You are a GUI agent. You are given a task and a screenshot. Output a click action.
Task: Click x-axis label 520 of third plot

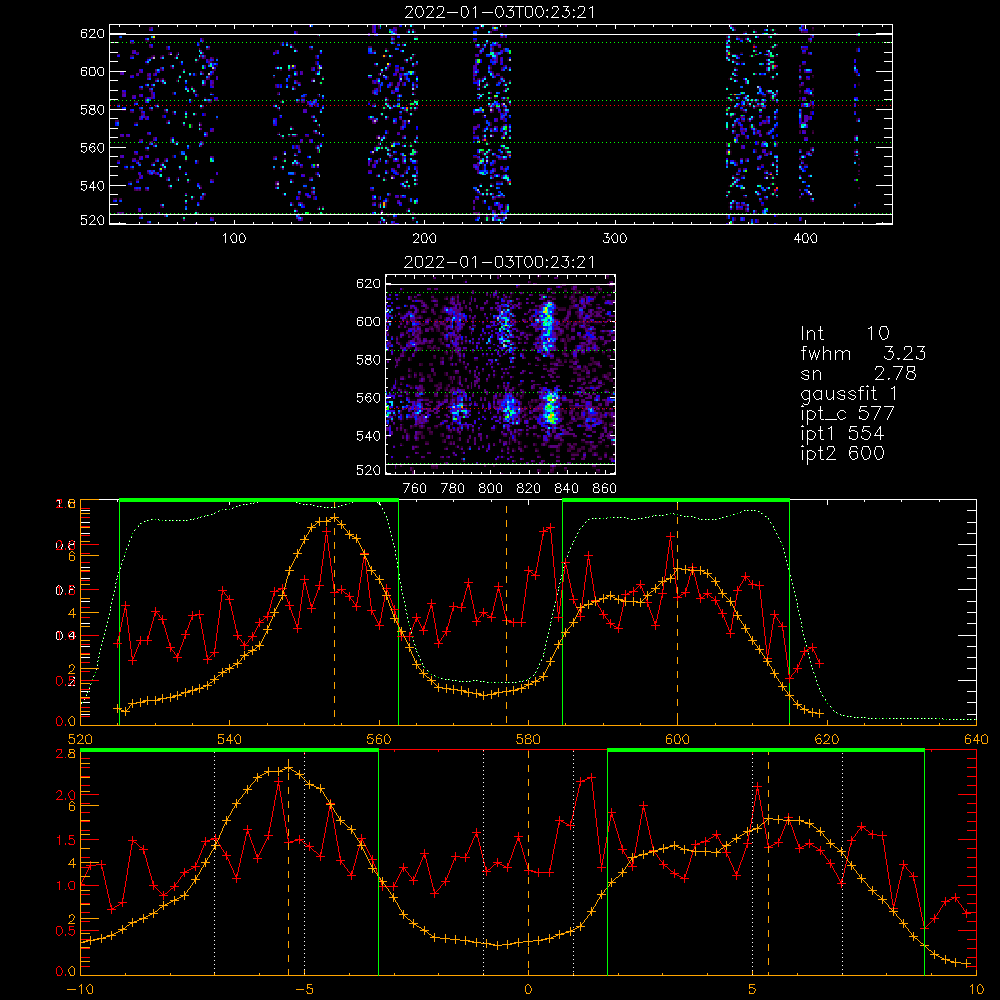[x=80, y=739]
